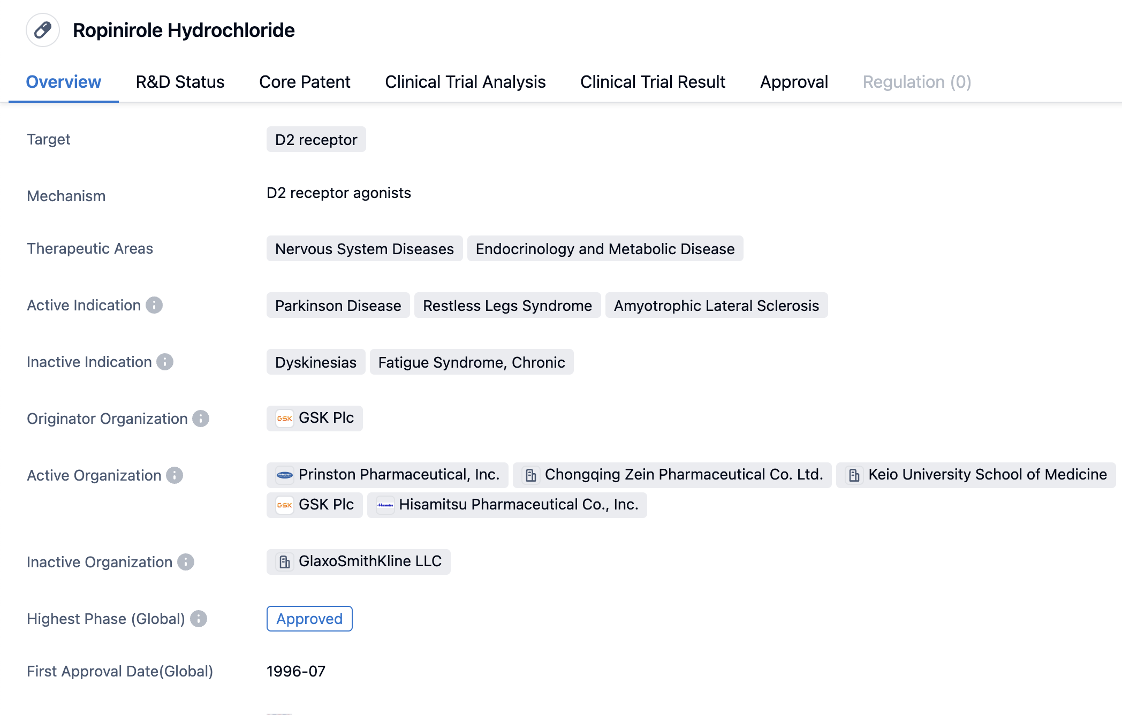Click the pill icon beside Ropinirole Hydrochloride
This screenshot has height=716, width=1122.
[43, 30]
